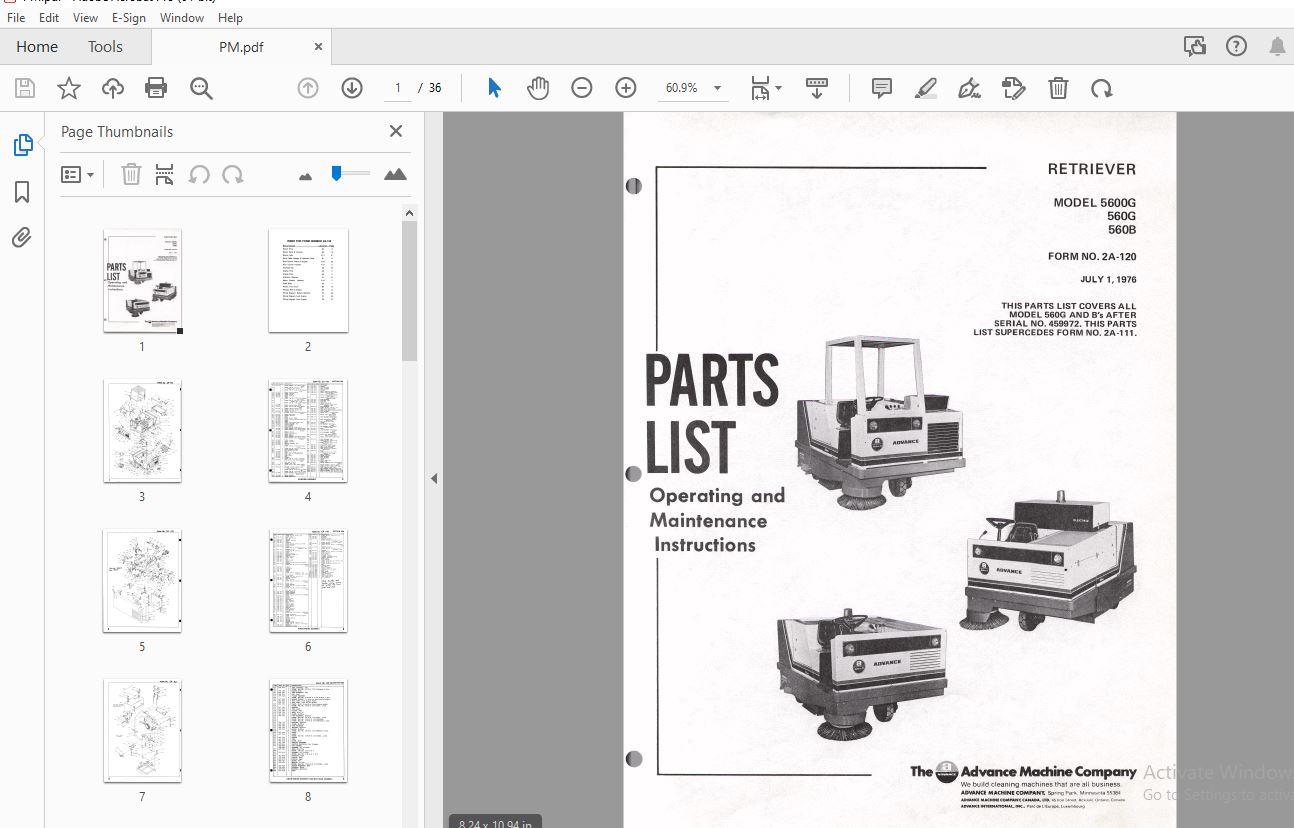Collapse the navigation pane arrow

(x=434, y=479)
